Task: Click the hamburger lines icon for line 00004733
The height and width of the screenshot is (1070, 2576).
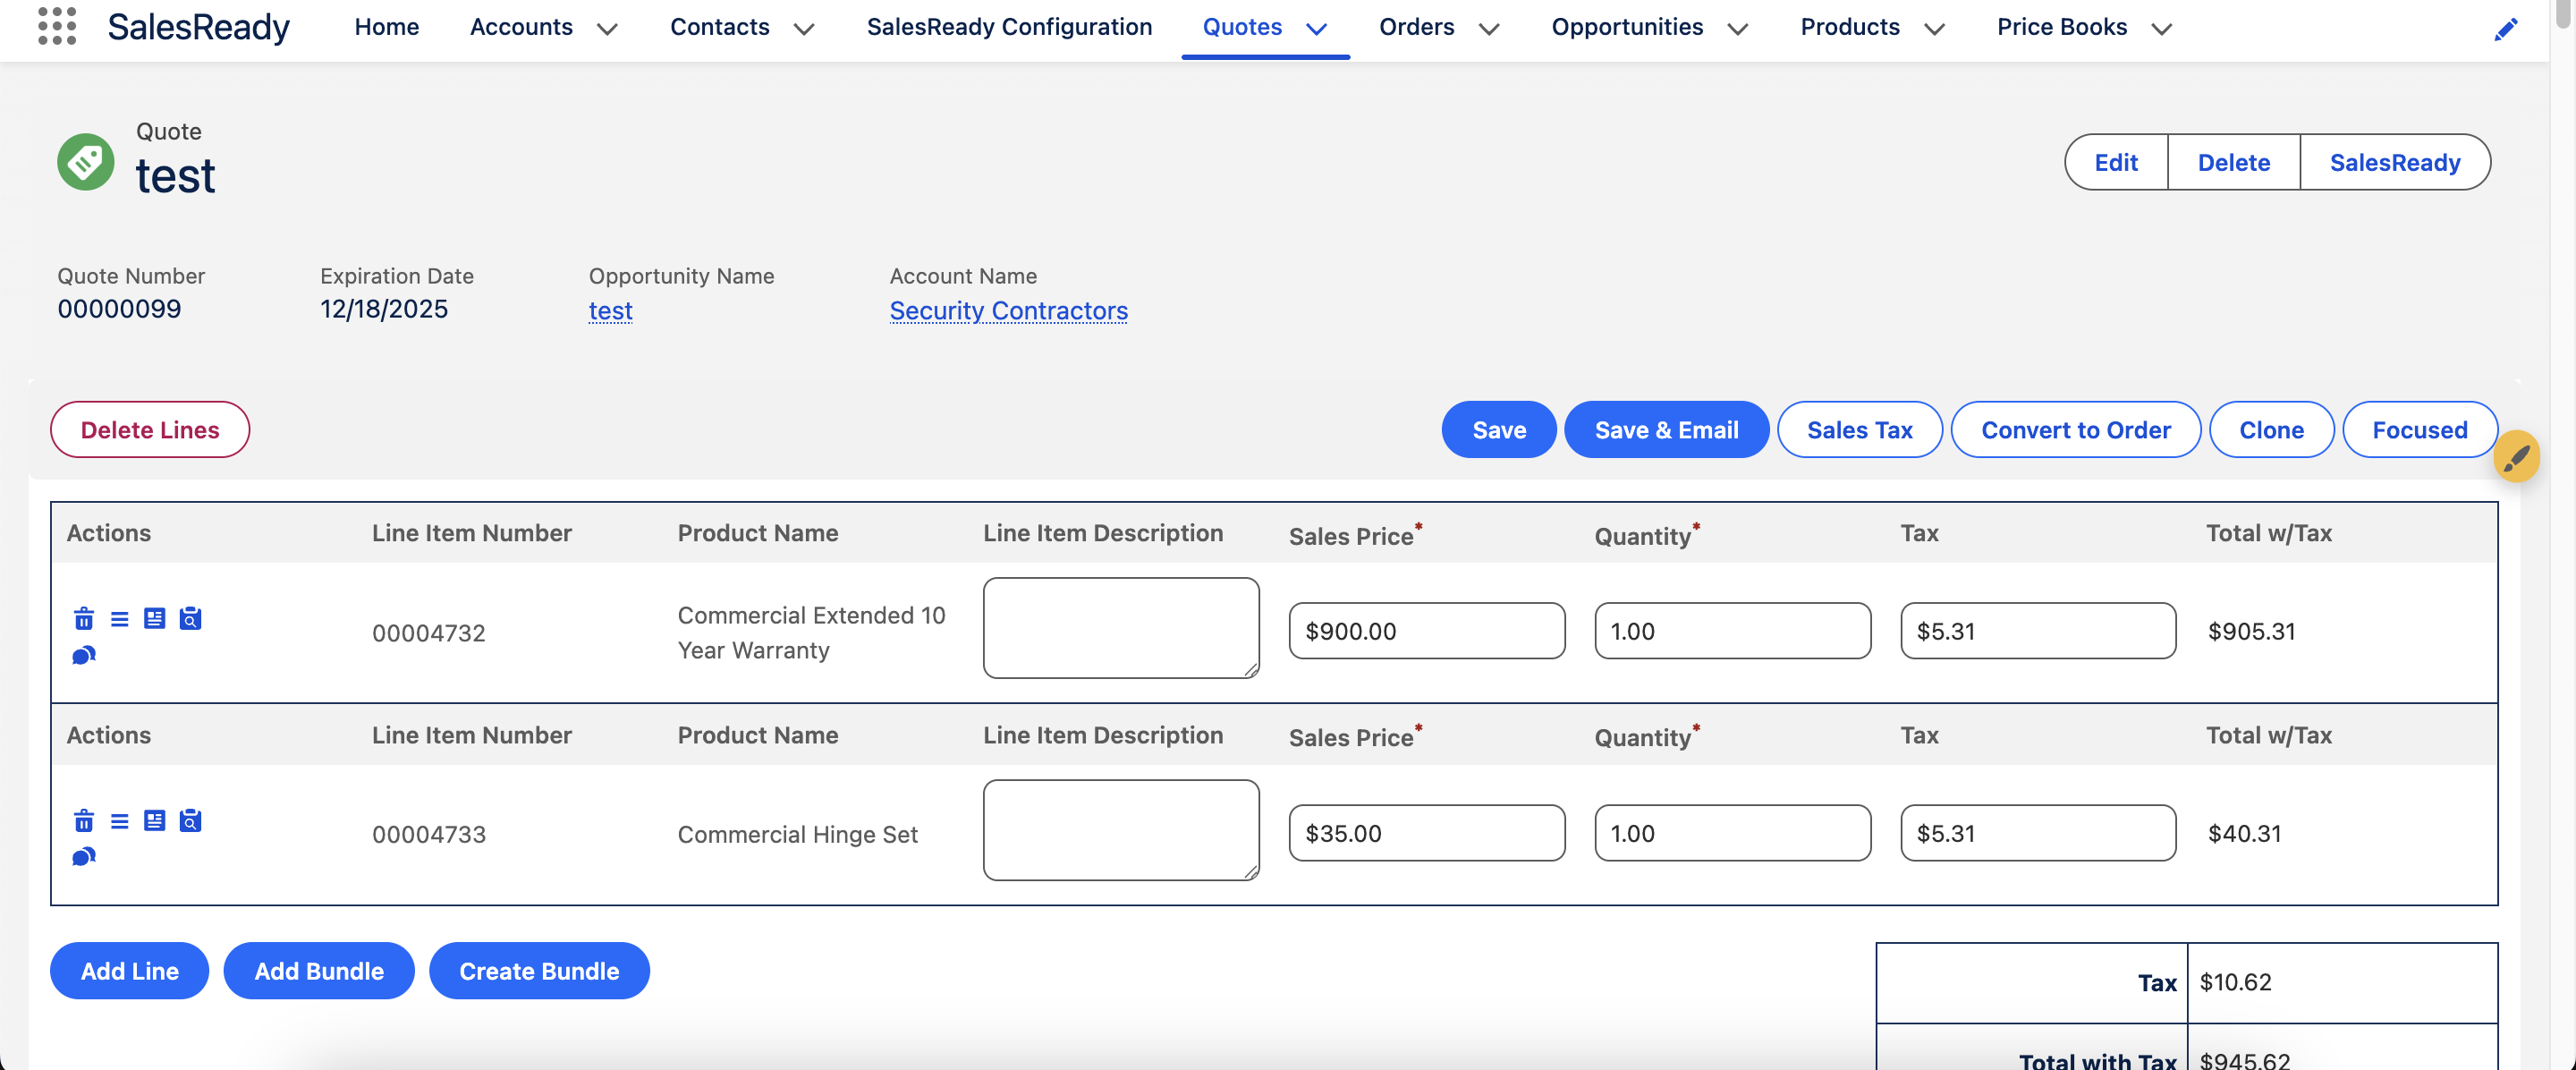Action: 119,821
